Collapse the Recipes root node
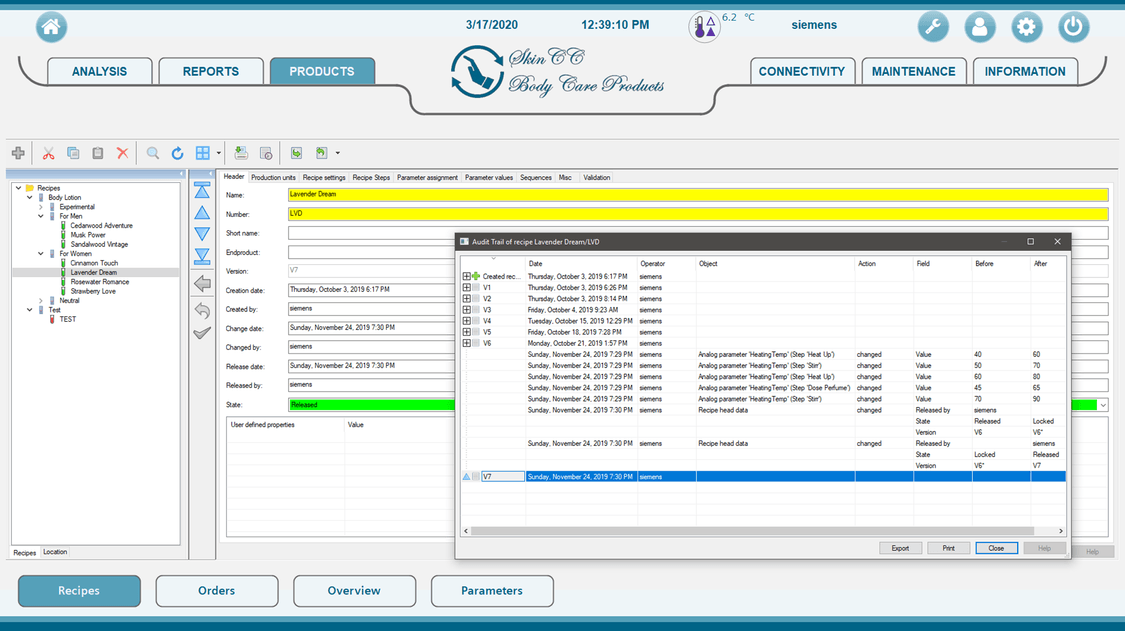 [x=19, y=188]
